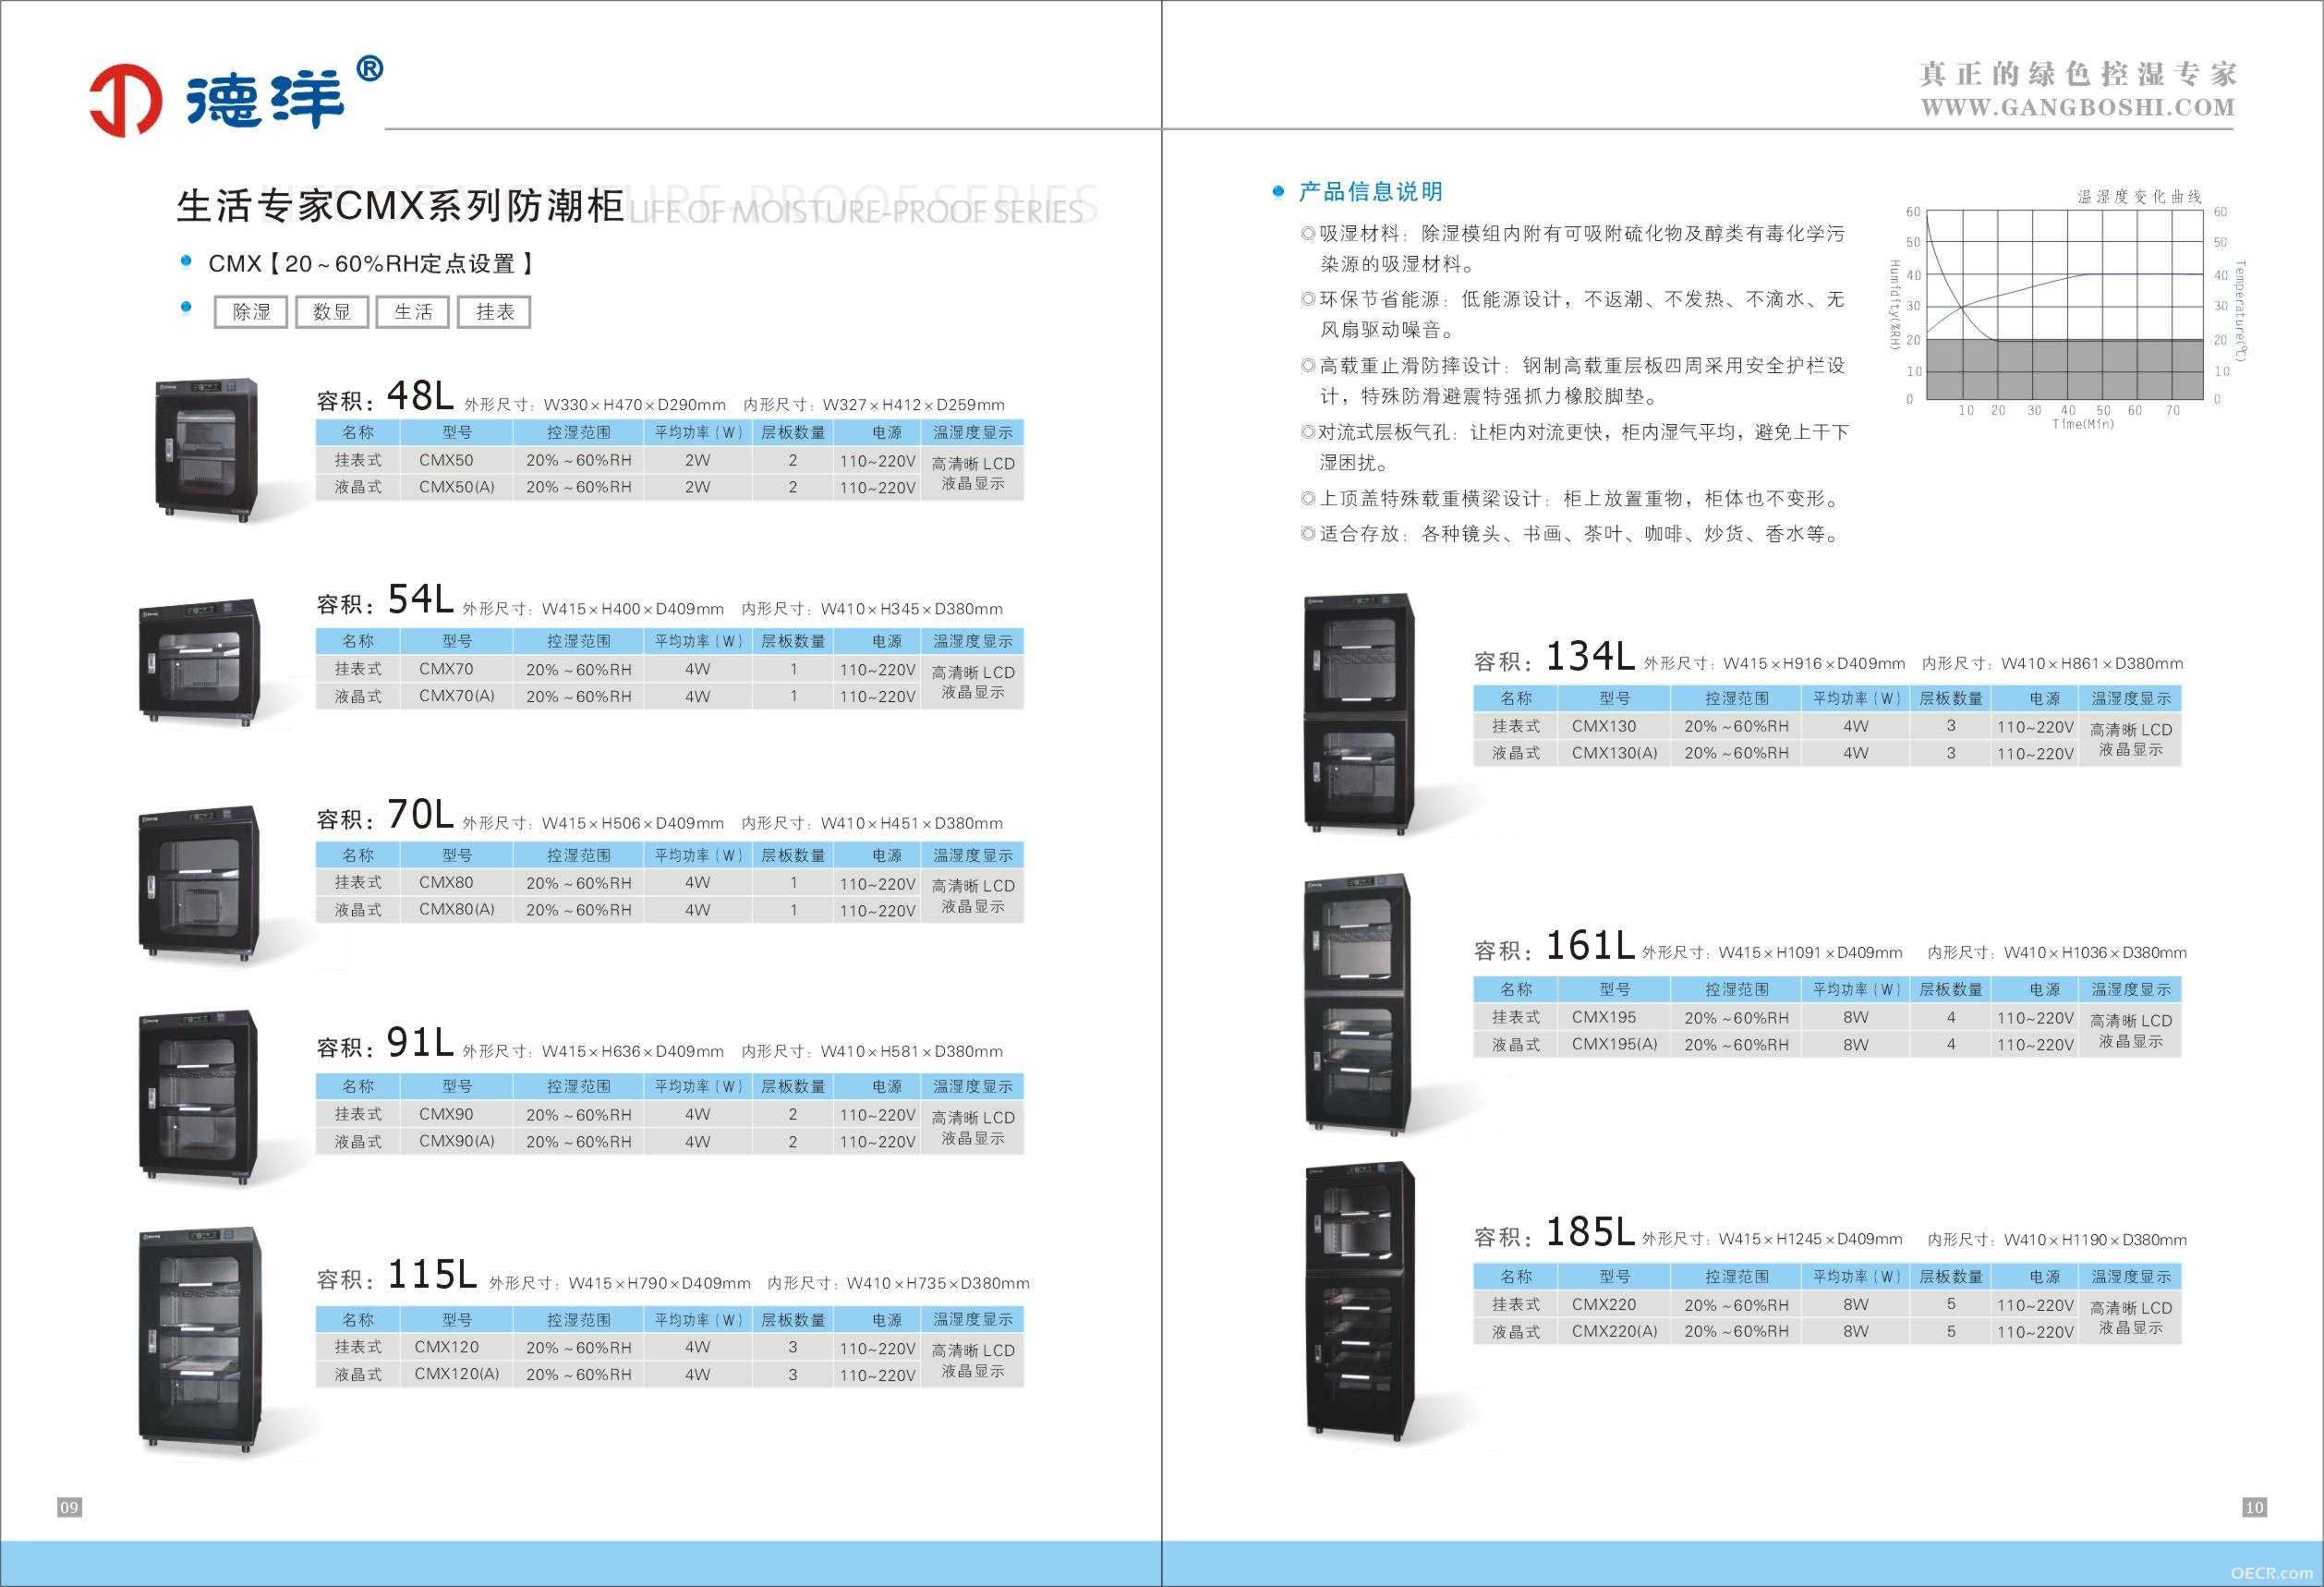This screenshot has height=1587, width=2324.
Task: Click the 产品信息说明 heading
Action: point(1370,192)
